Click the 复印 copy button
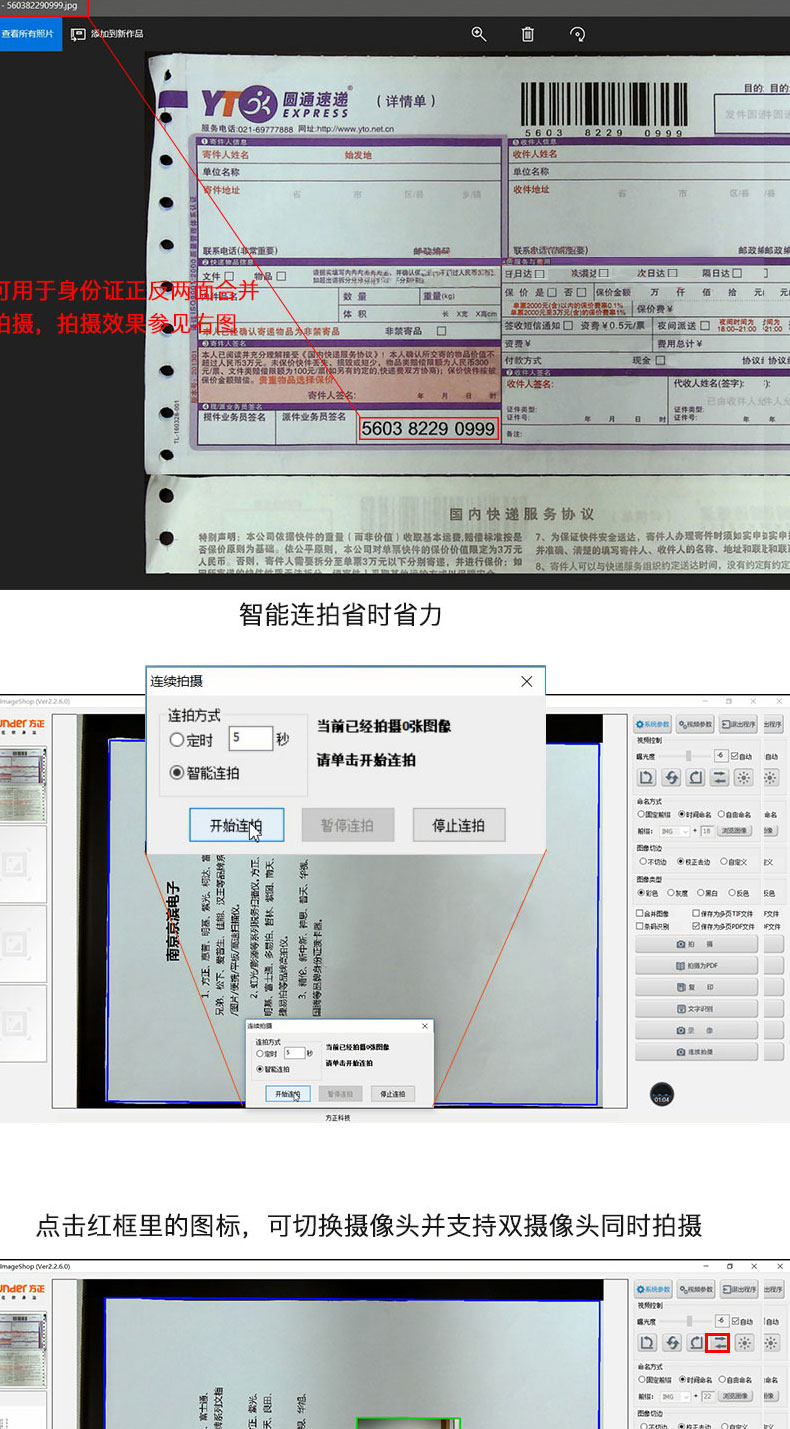 point(697,987)
